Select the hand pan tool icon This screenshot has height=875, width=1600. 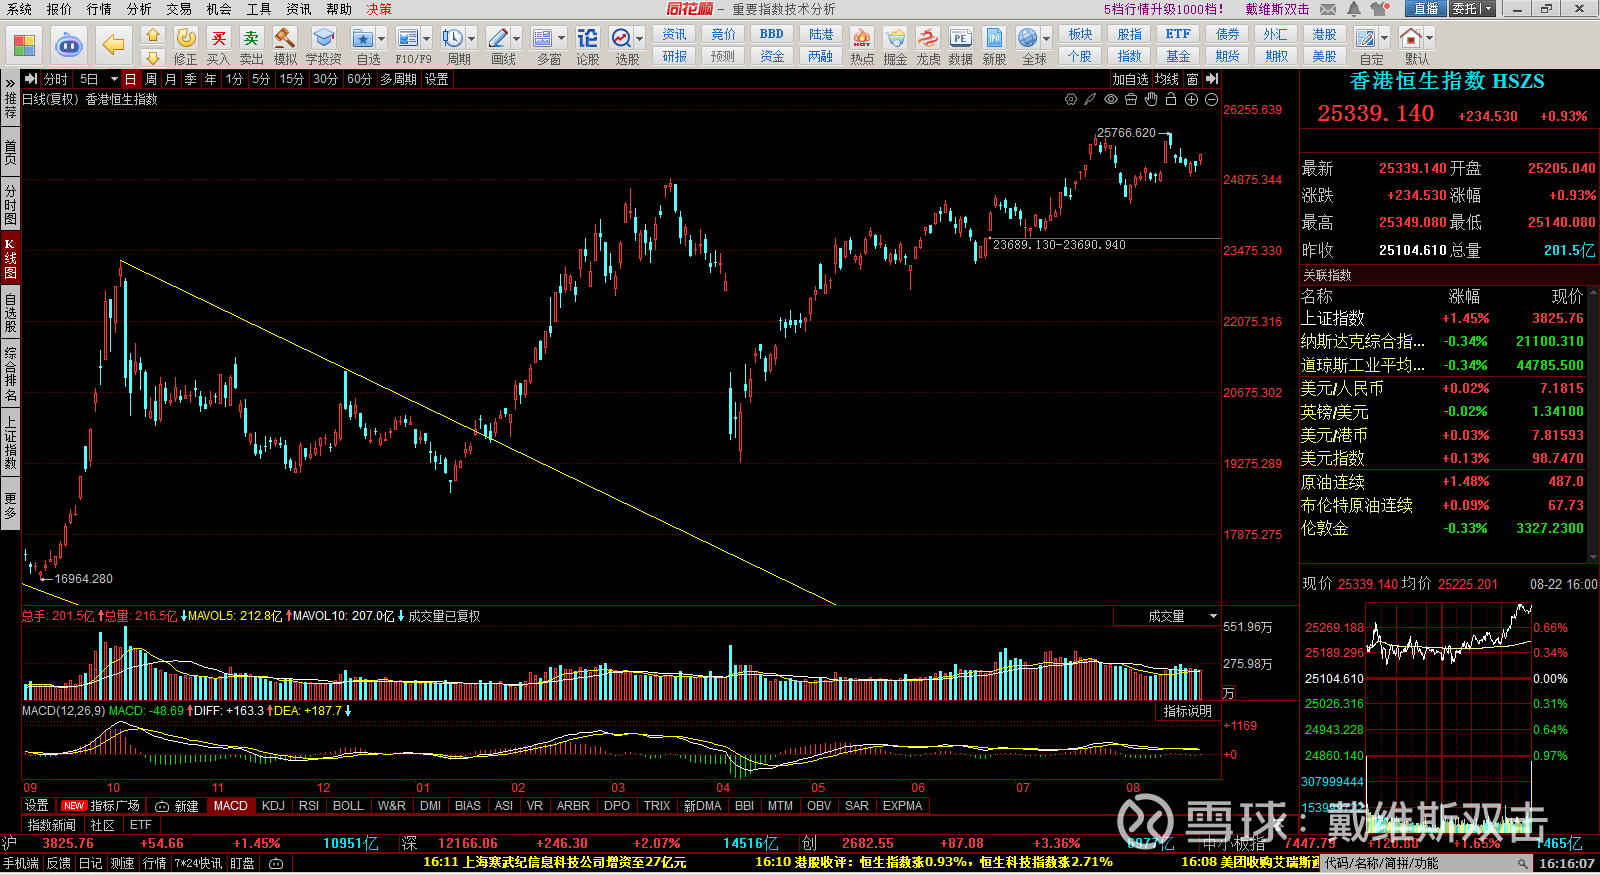[x=1151, y=99]
